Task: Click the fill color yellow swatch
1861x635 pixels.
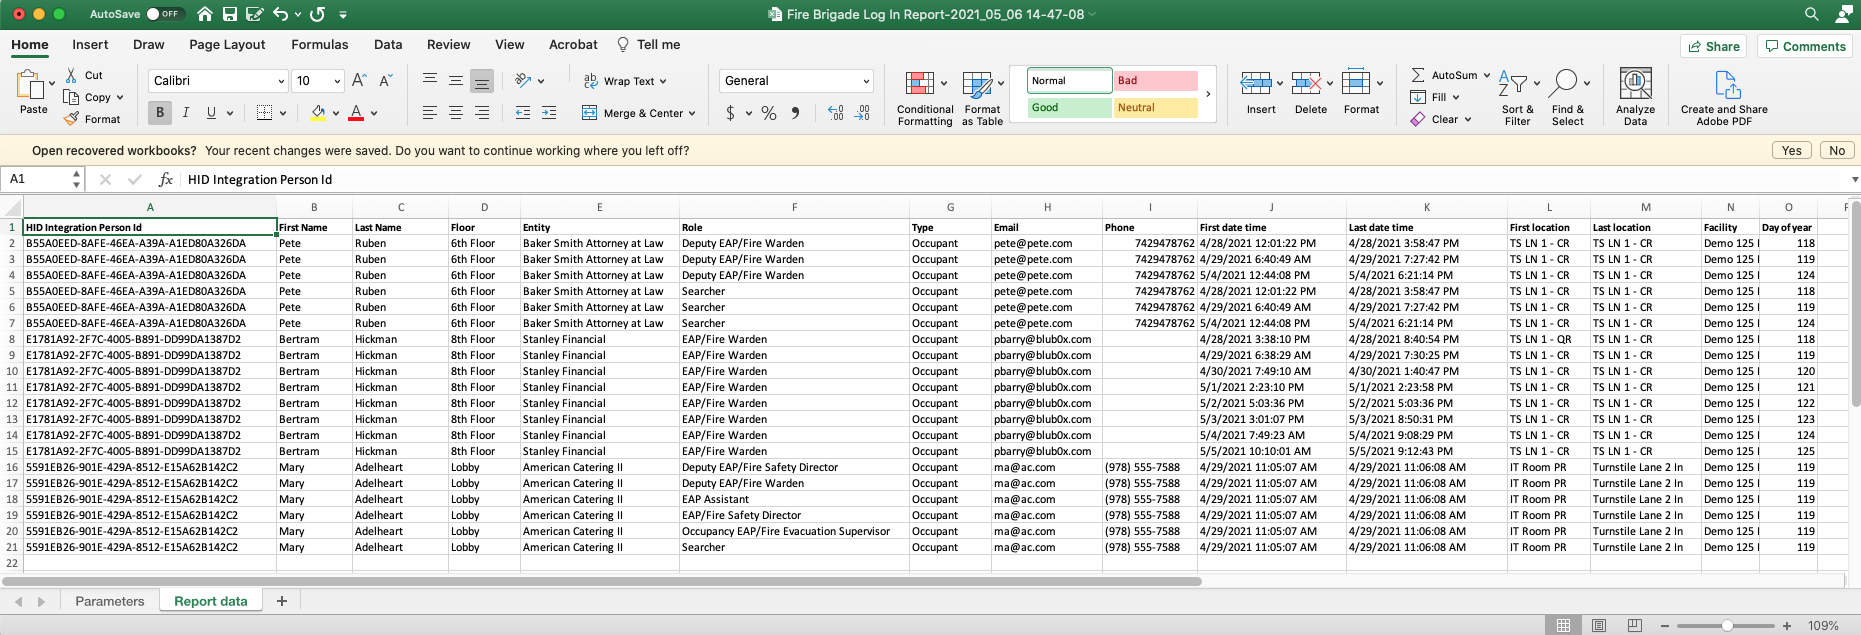Action: point(318,113)
